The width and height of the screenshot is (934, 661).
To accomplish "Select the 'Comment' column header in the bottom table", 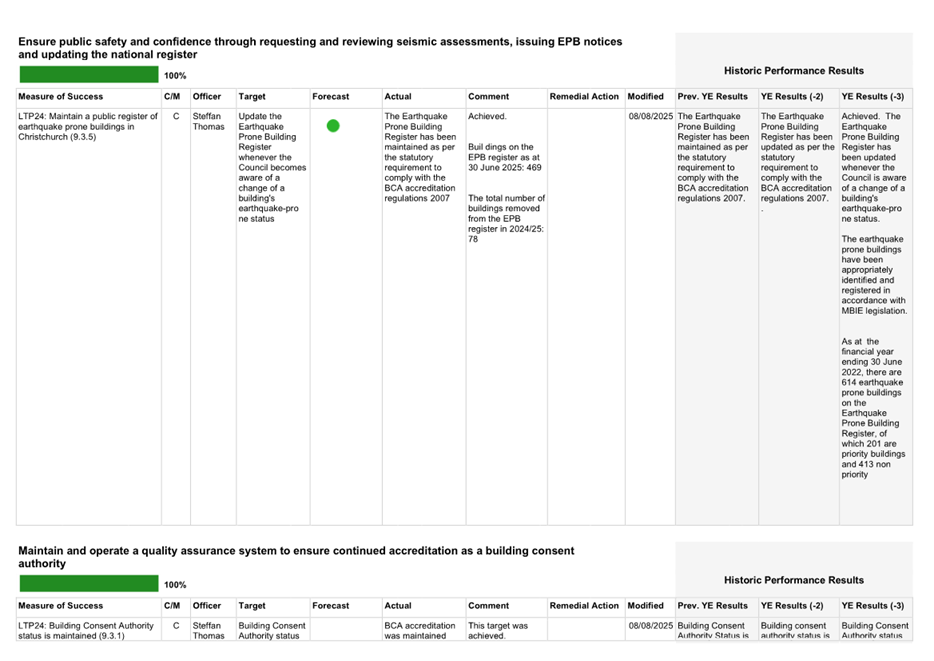I will 488,606.
